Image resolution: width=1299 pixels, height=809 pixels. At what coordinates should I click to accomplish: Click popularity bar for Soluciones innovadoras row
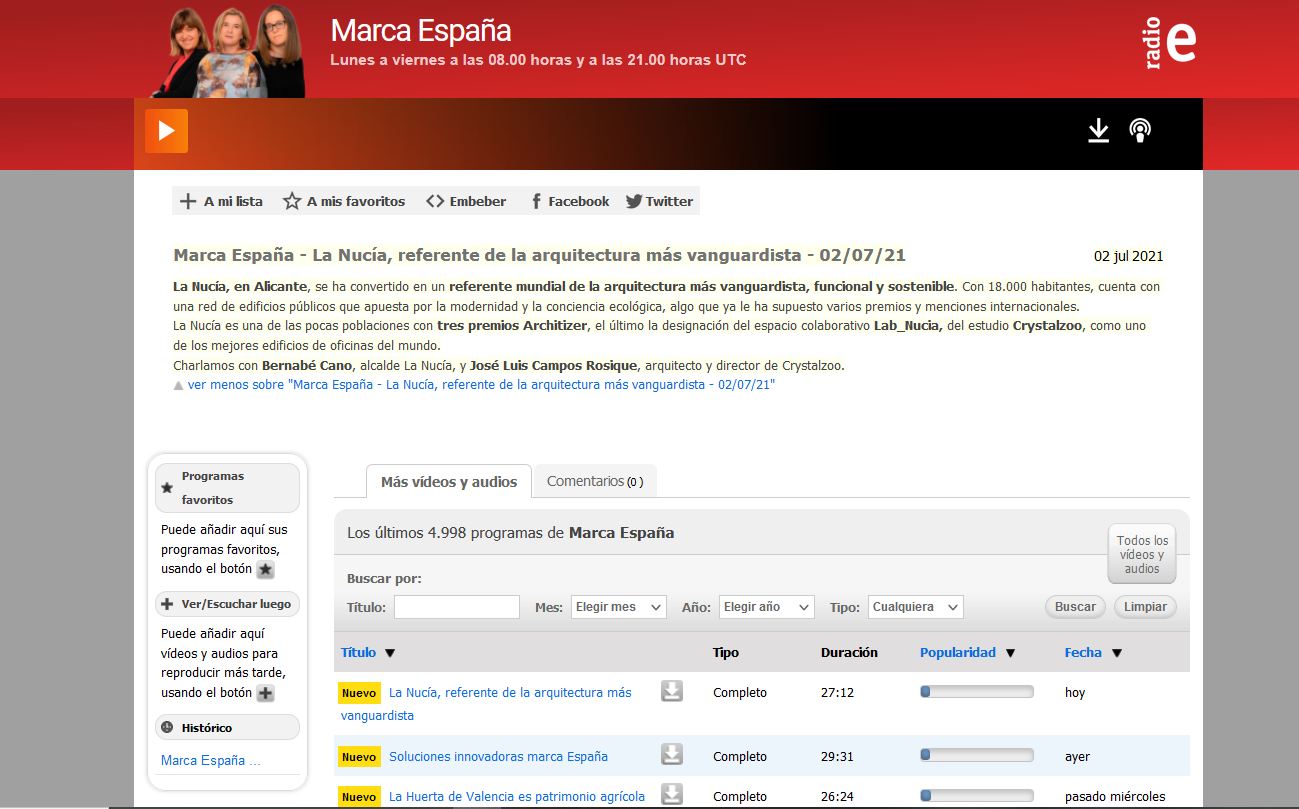[x=976, y=755]
